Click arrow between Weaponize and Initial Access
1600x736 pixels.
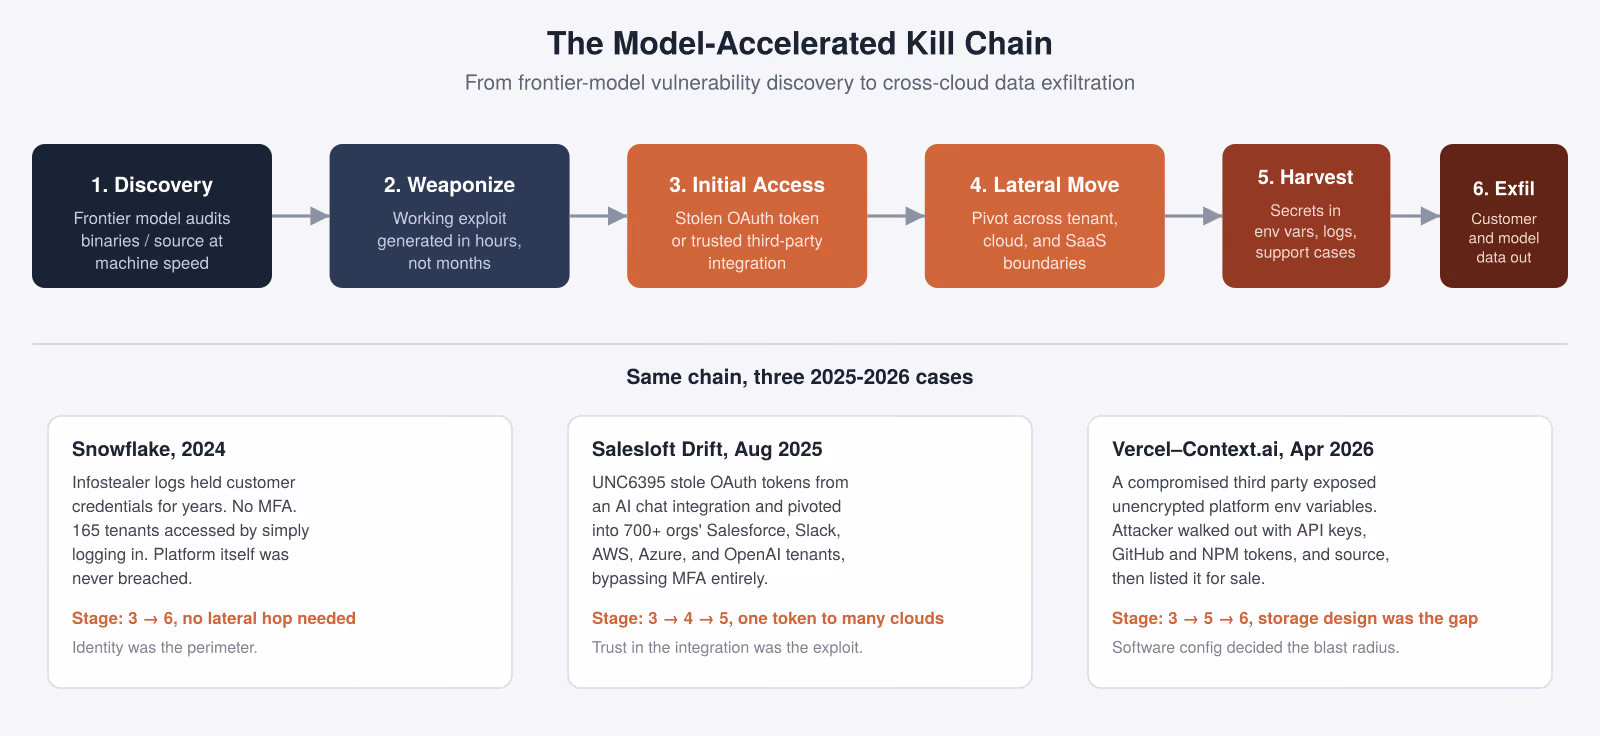(x=598, y=216)
